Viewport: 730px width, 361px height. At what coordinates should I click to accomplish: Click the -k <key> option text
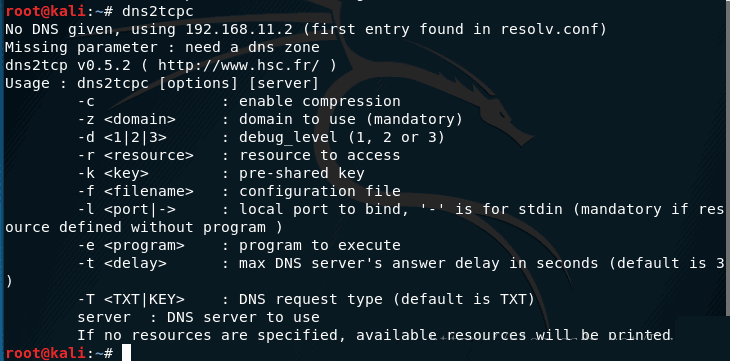[113, 173]
